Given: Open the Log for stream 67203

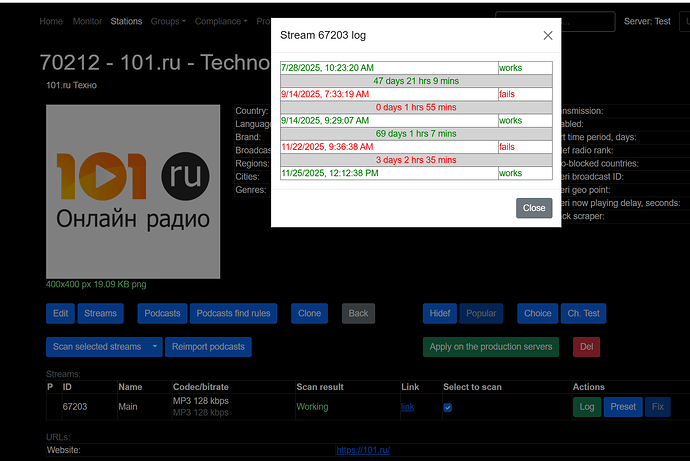Looking at the screenshot, I should 586,407.
